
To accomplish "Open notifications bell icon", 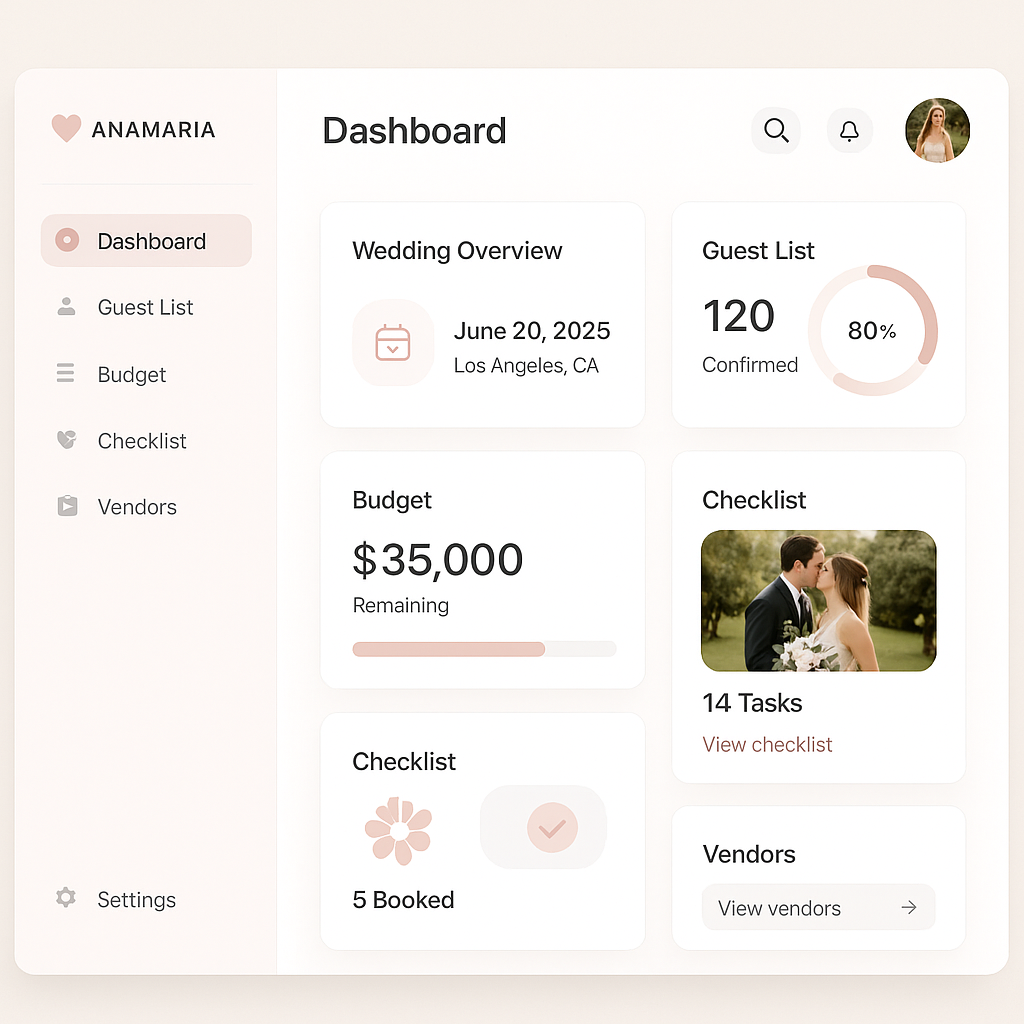I will [849, 131].
